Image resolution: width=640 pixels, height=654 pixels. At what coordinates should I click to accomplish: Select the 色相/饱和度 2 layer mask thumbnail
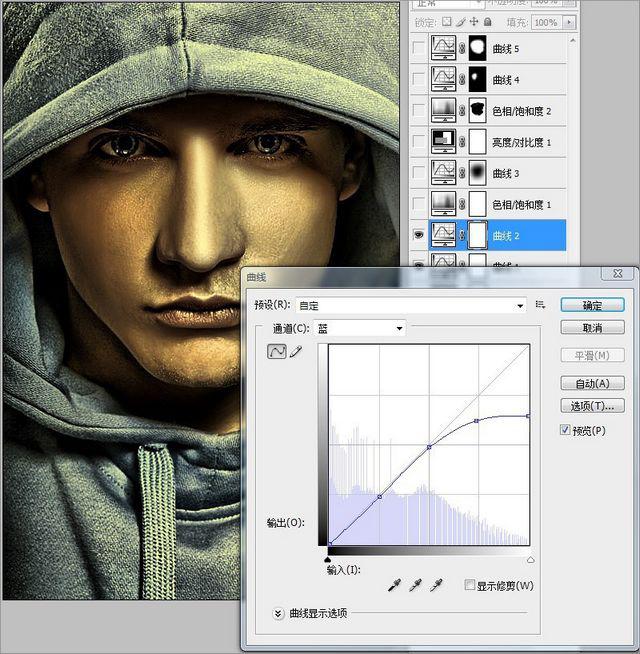(x=476, y=110)
